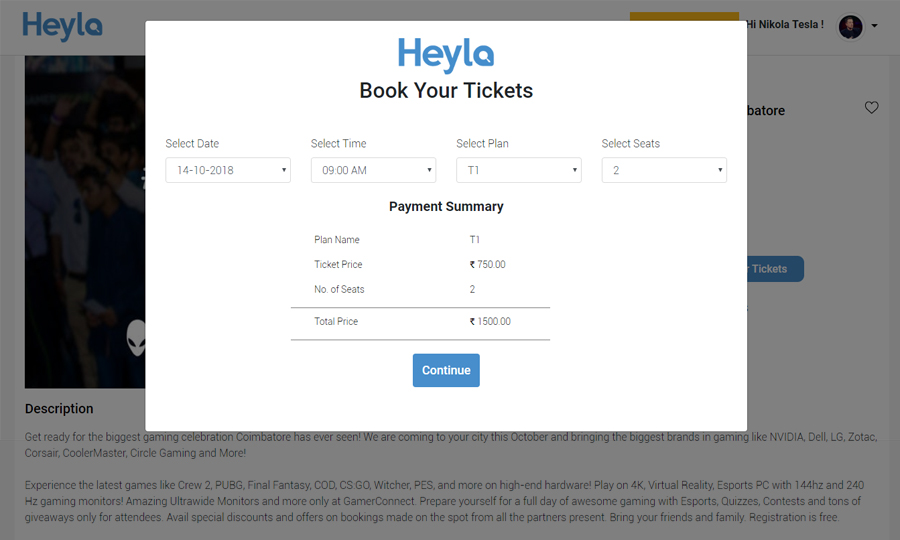Expand the Select Plan dropdown with T1

click(x=518, y=170)
